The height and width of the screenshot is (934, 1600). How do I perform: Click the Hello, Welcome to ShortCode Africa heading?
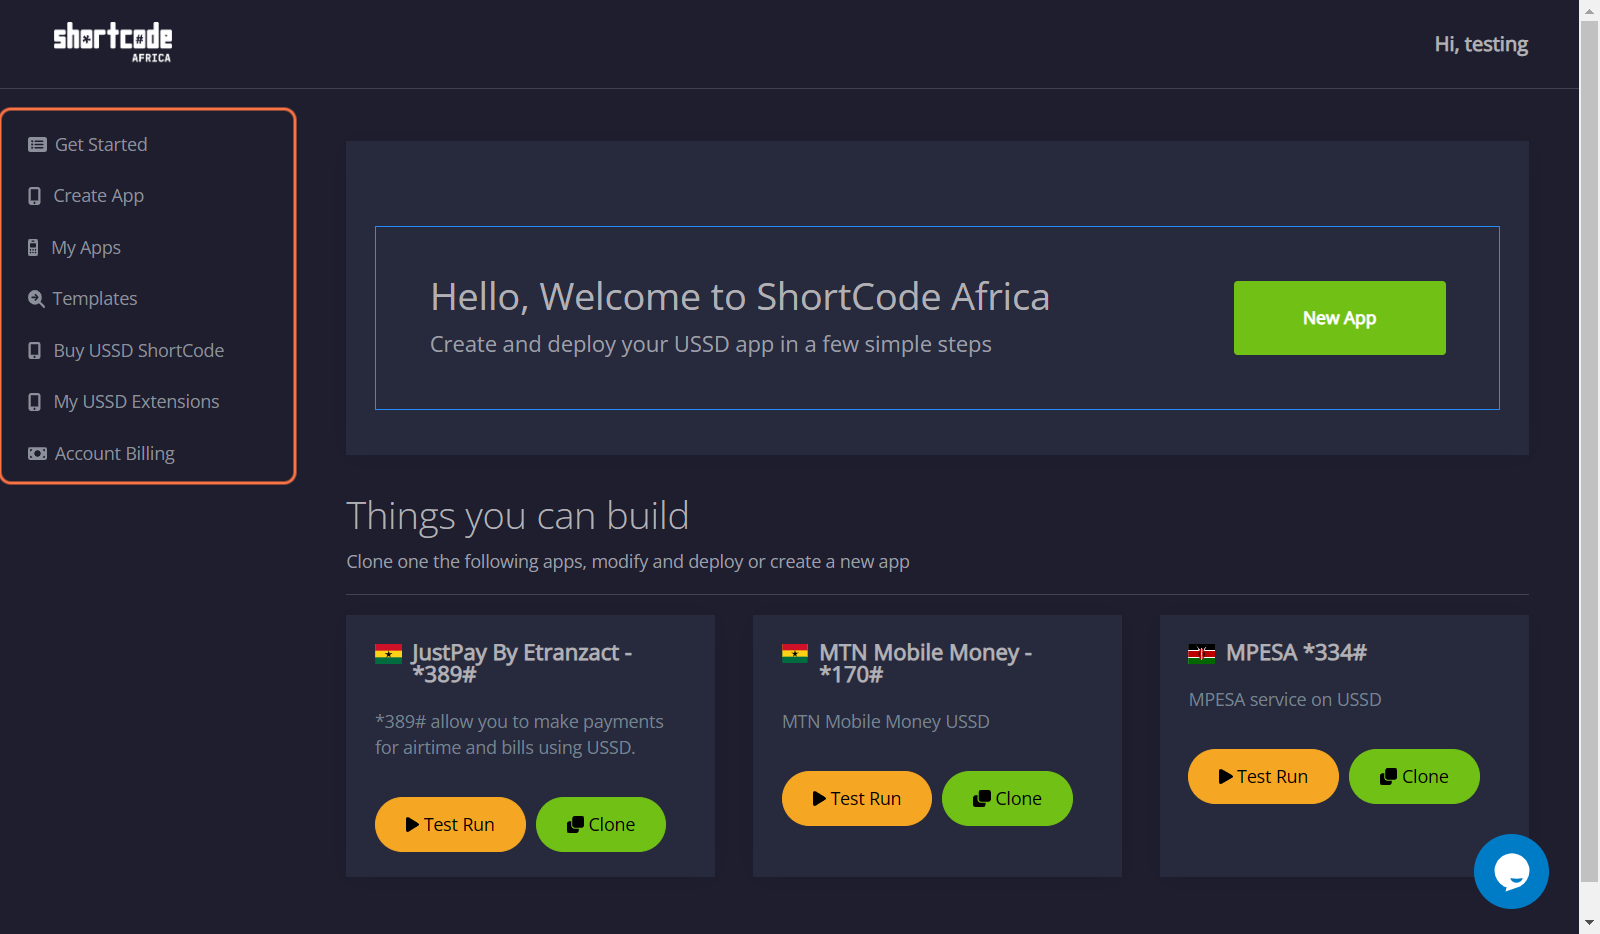coord(740,297)
